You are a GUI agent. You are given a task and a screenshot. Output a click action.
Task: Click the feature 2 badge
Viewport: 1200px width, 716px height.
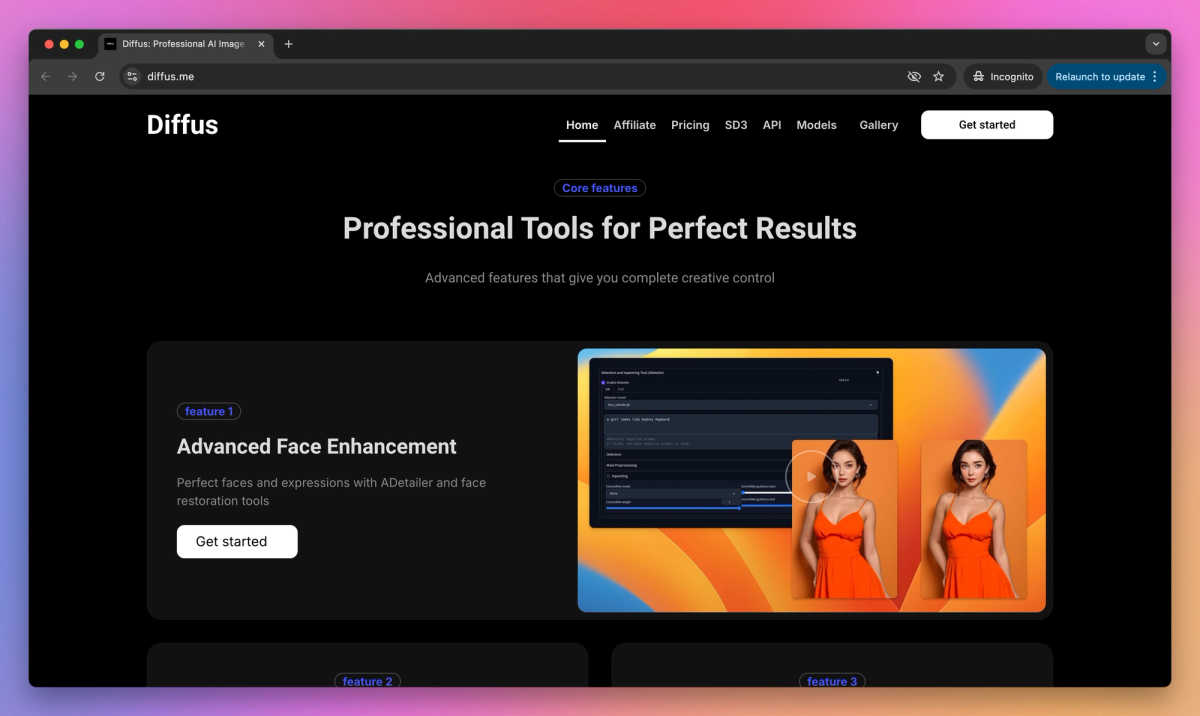[x=368, y=681]
